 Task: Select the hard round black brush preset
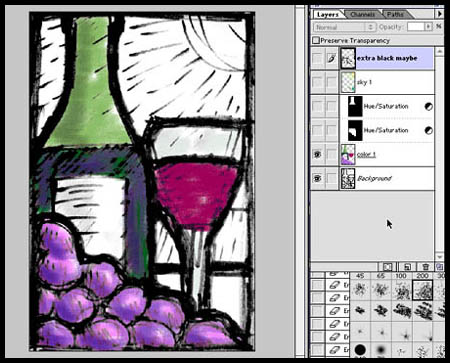(360, 350)
